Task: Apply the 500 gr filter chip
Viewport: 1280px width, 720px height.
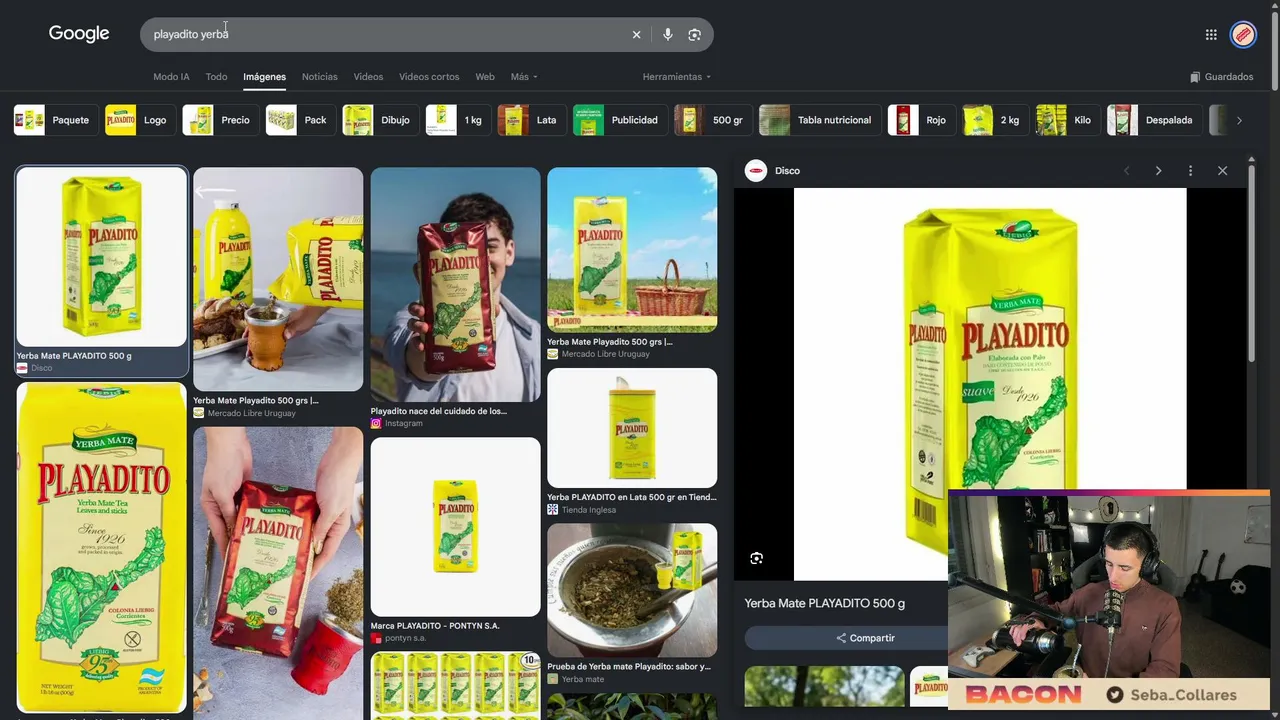Action: (x=713, y=120)
